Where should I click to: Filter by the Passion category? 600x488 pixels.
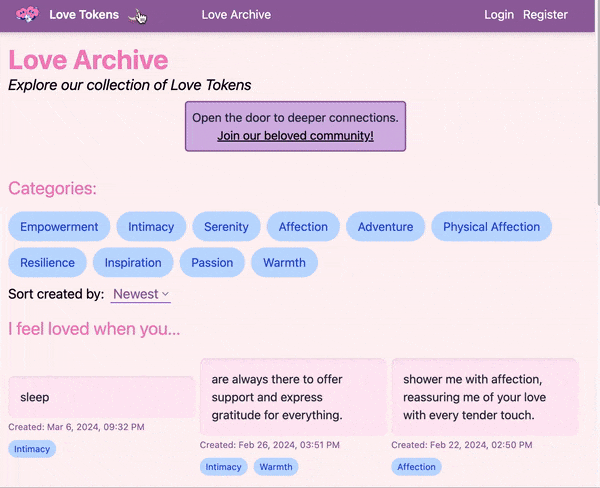point(212,263)
